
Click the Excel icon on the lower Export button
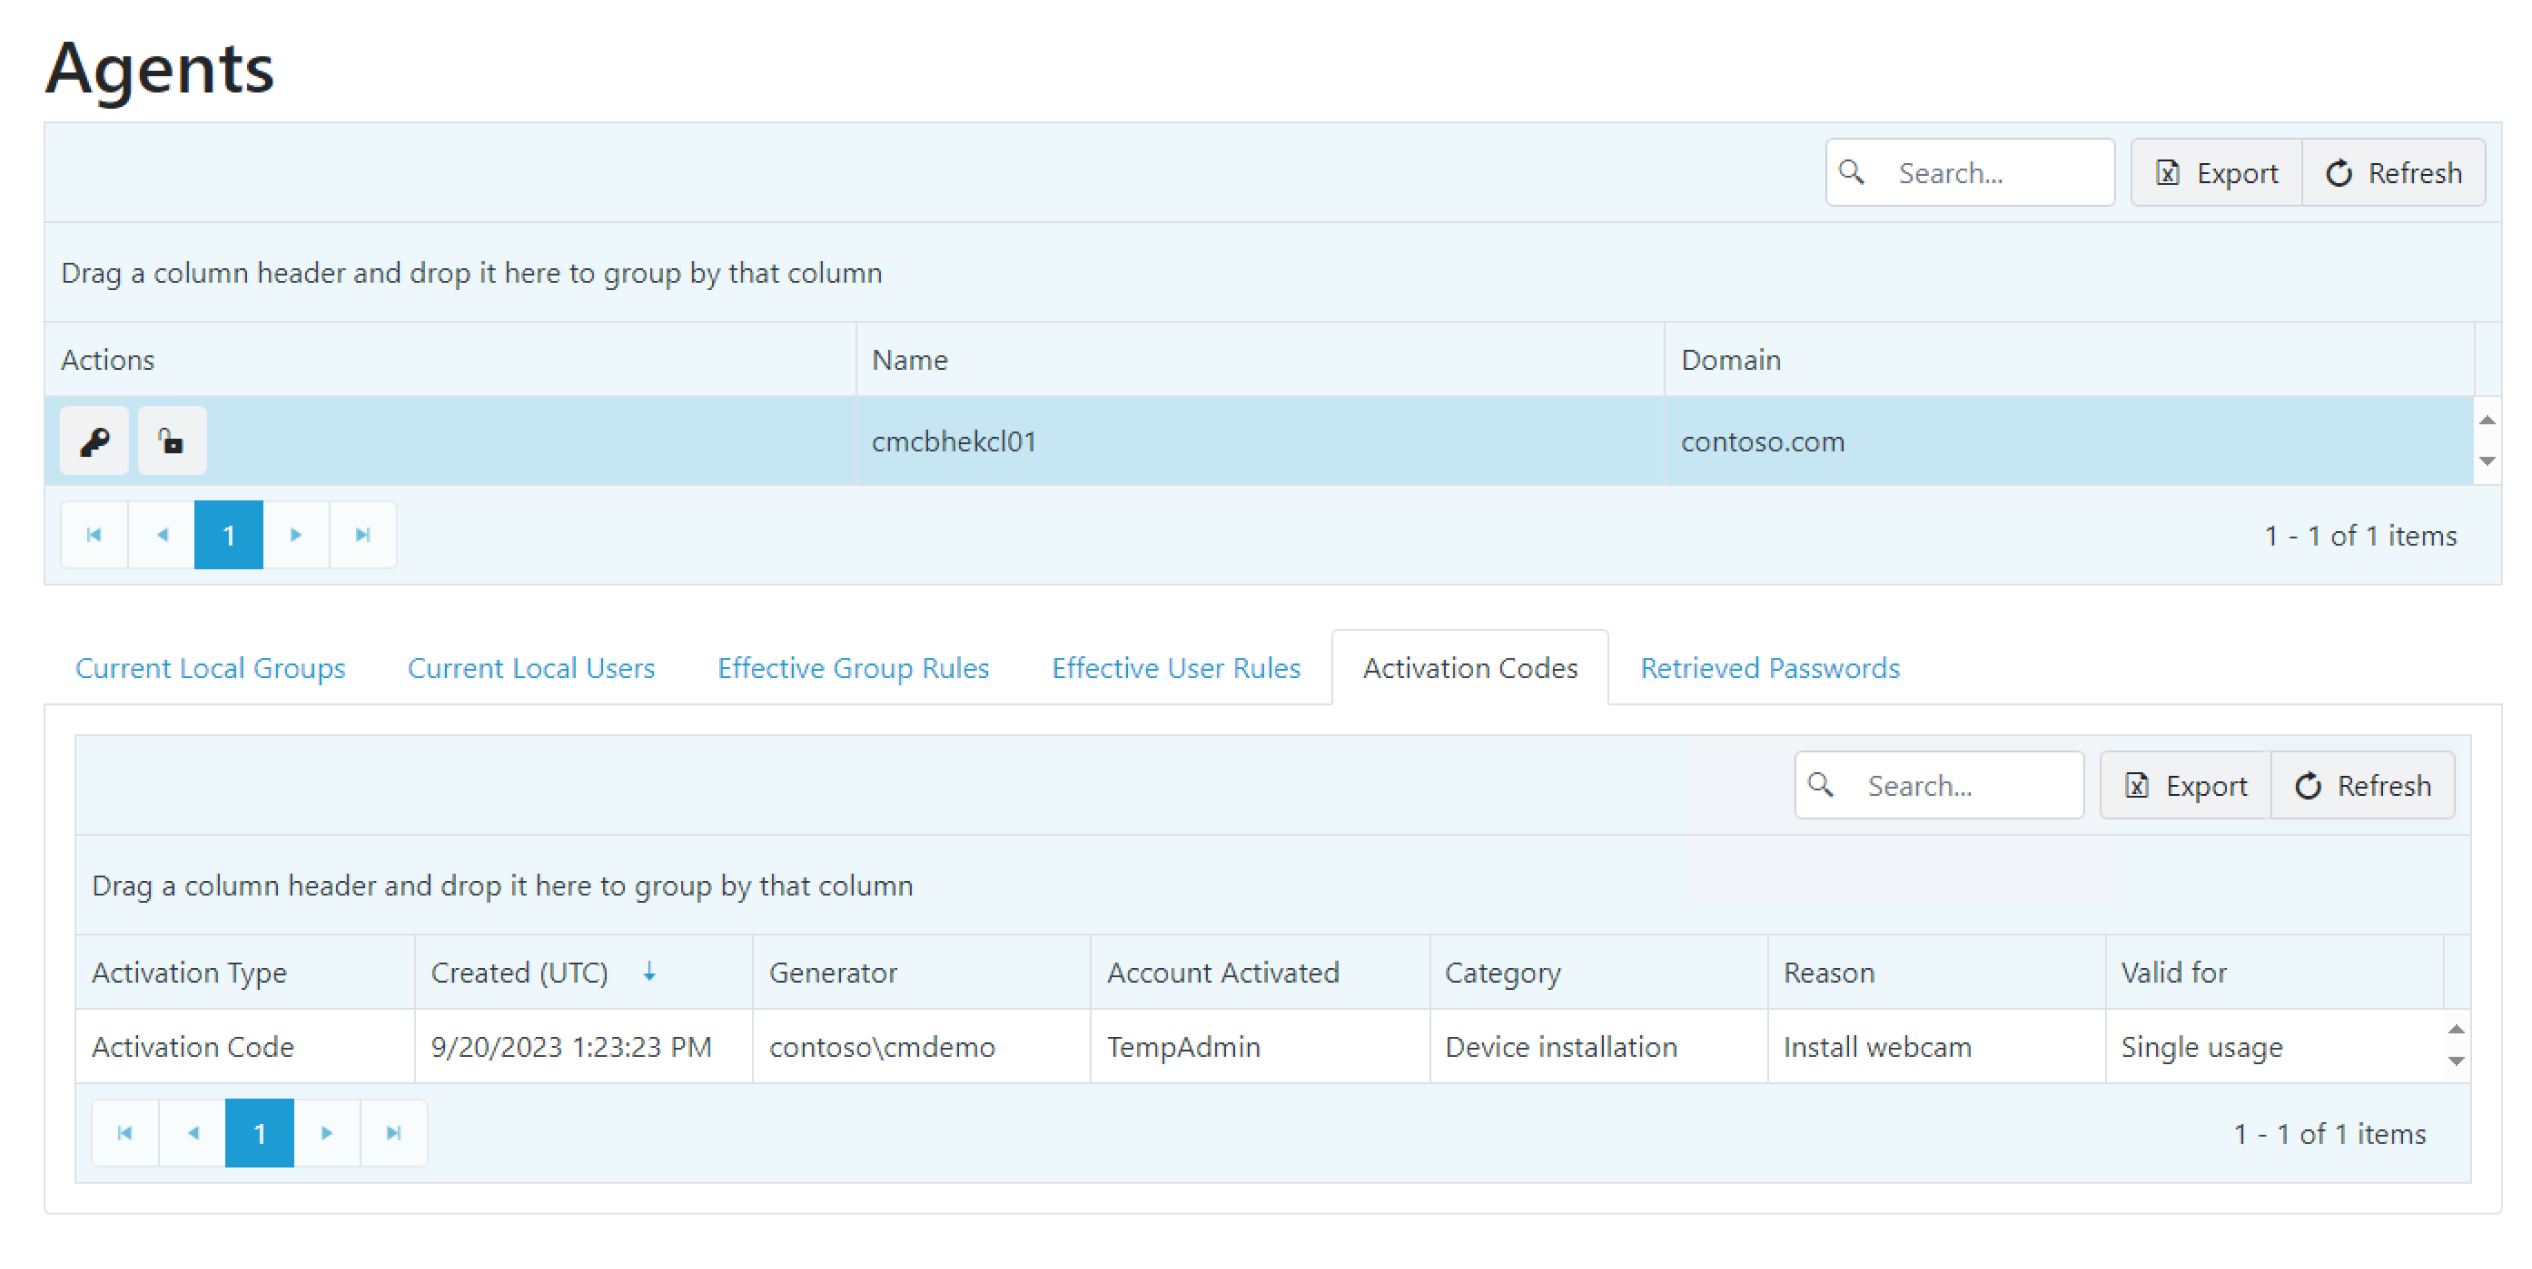click(x=2137, y=786)
